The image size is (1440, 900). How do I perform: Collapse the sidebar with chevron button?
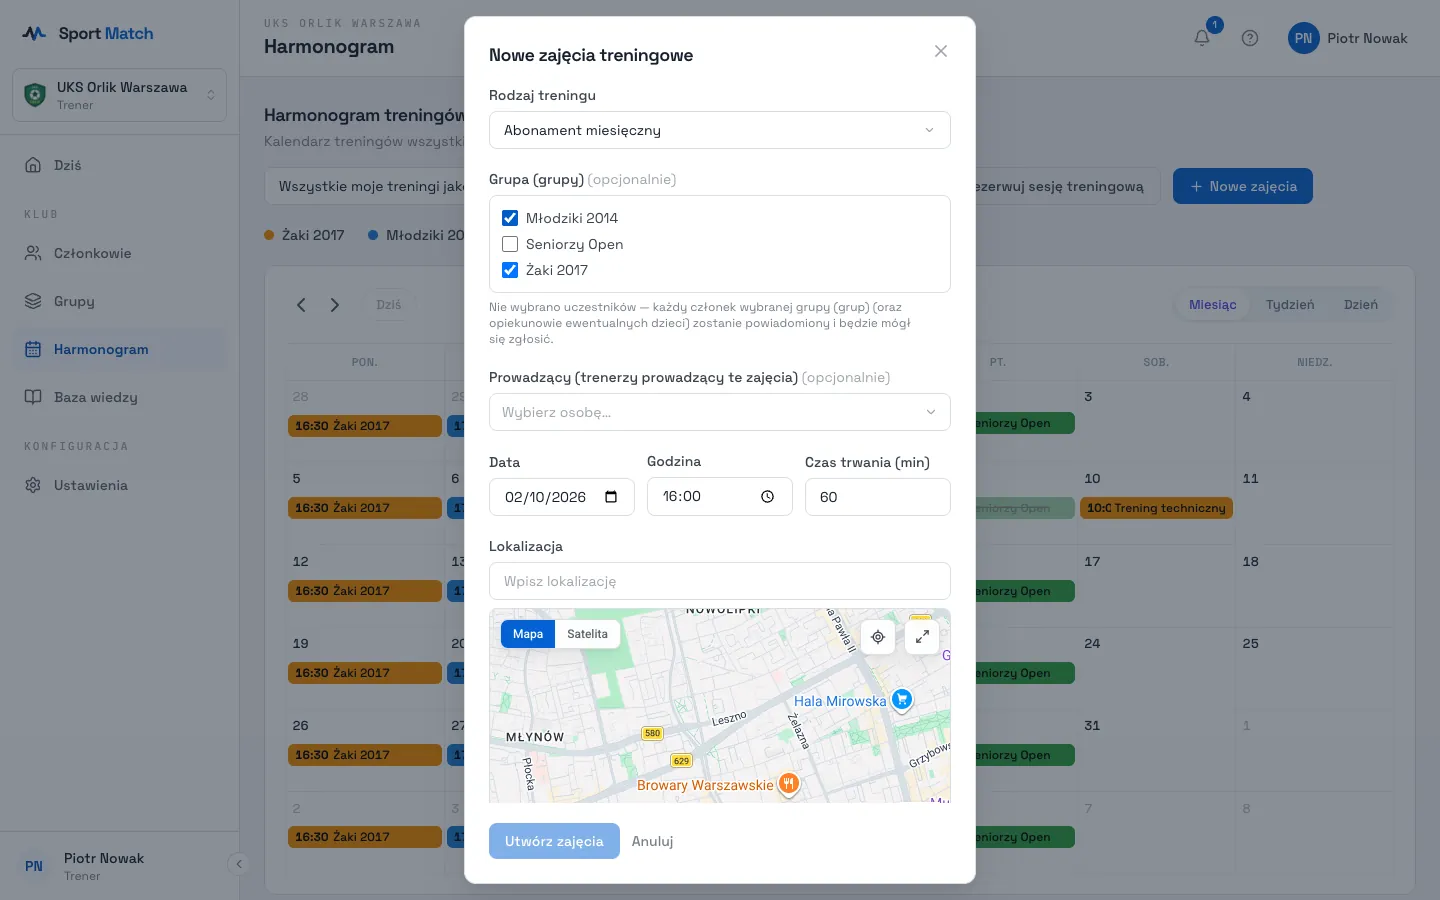tap(238, 864)
